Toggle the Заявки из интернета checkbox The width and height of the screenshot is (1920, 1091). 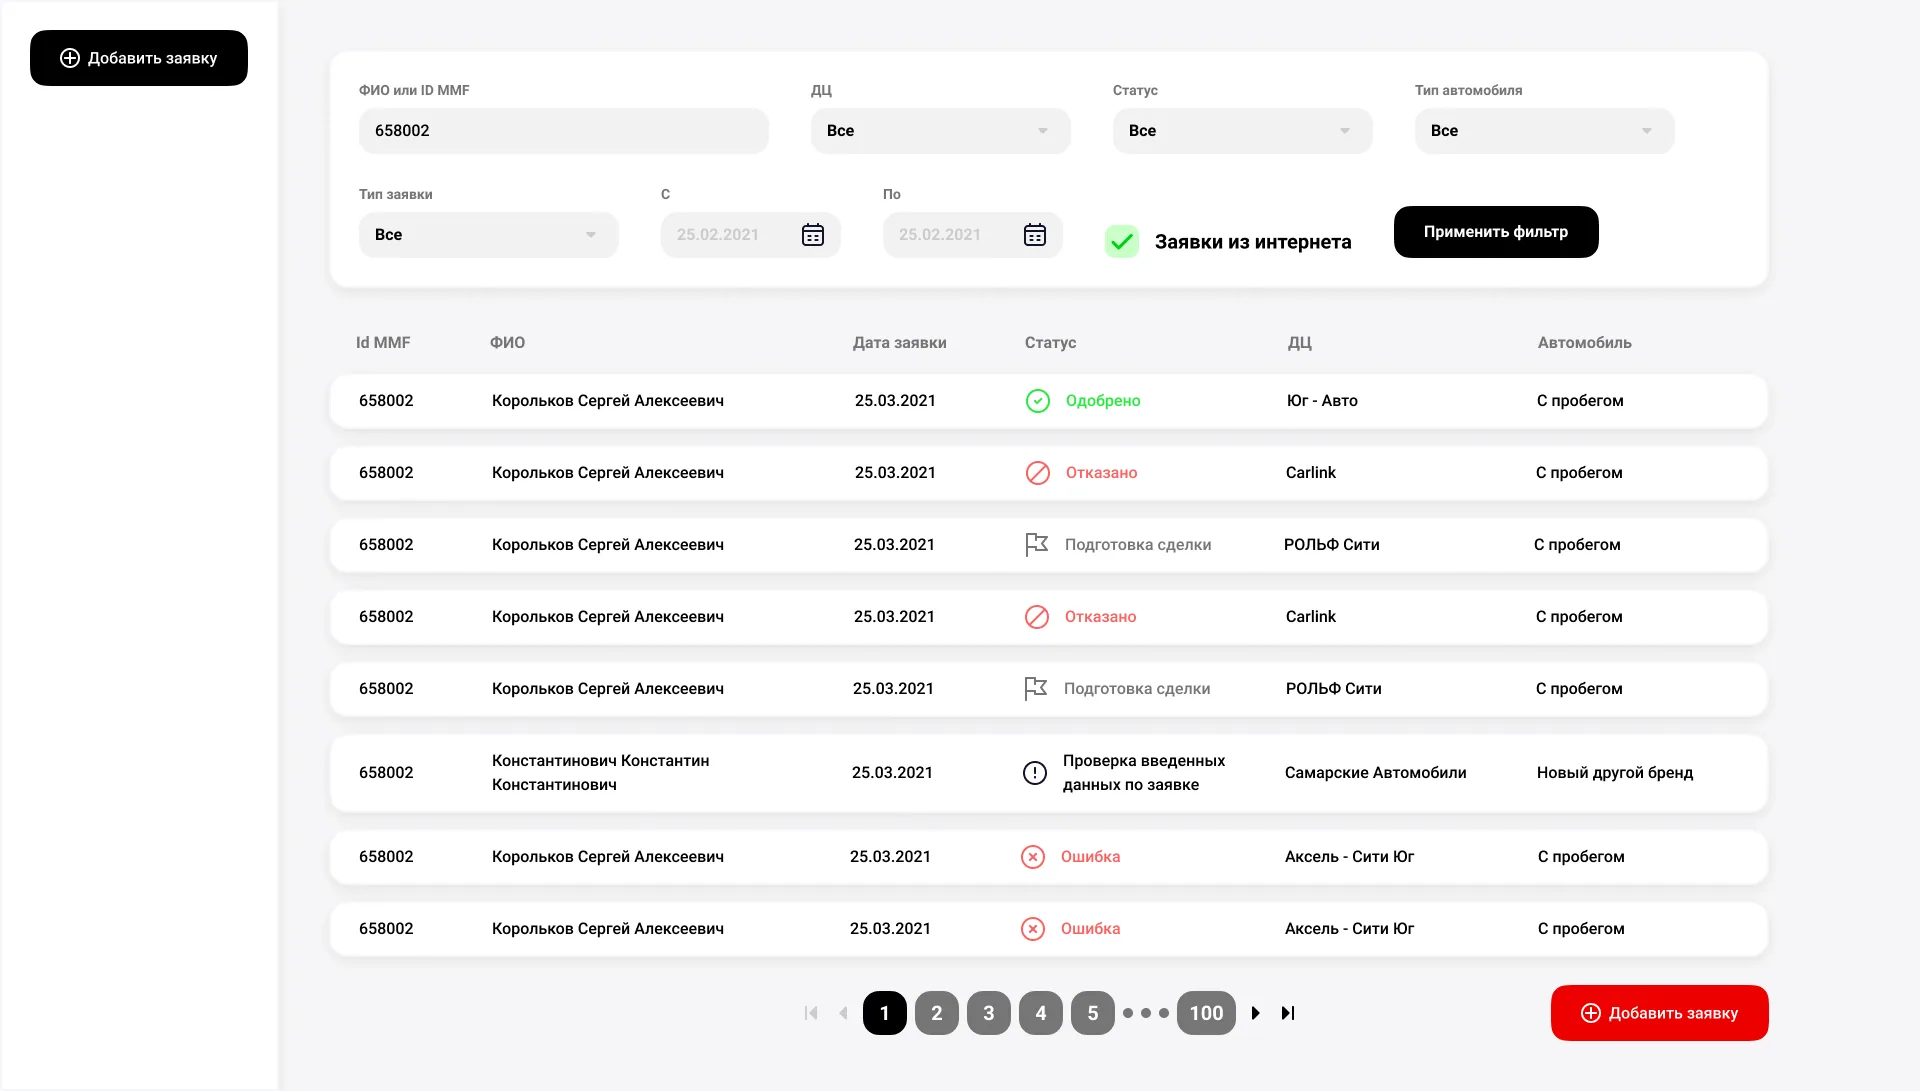click(1122, 242)
